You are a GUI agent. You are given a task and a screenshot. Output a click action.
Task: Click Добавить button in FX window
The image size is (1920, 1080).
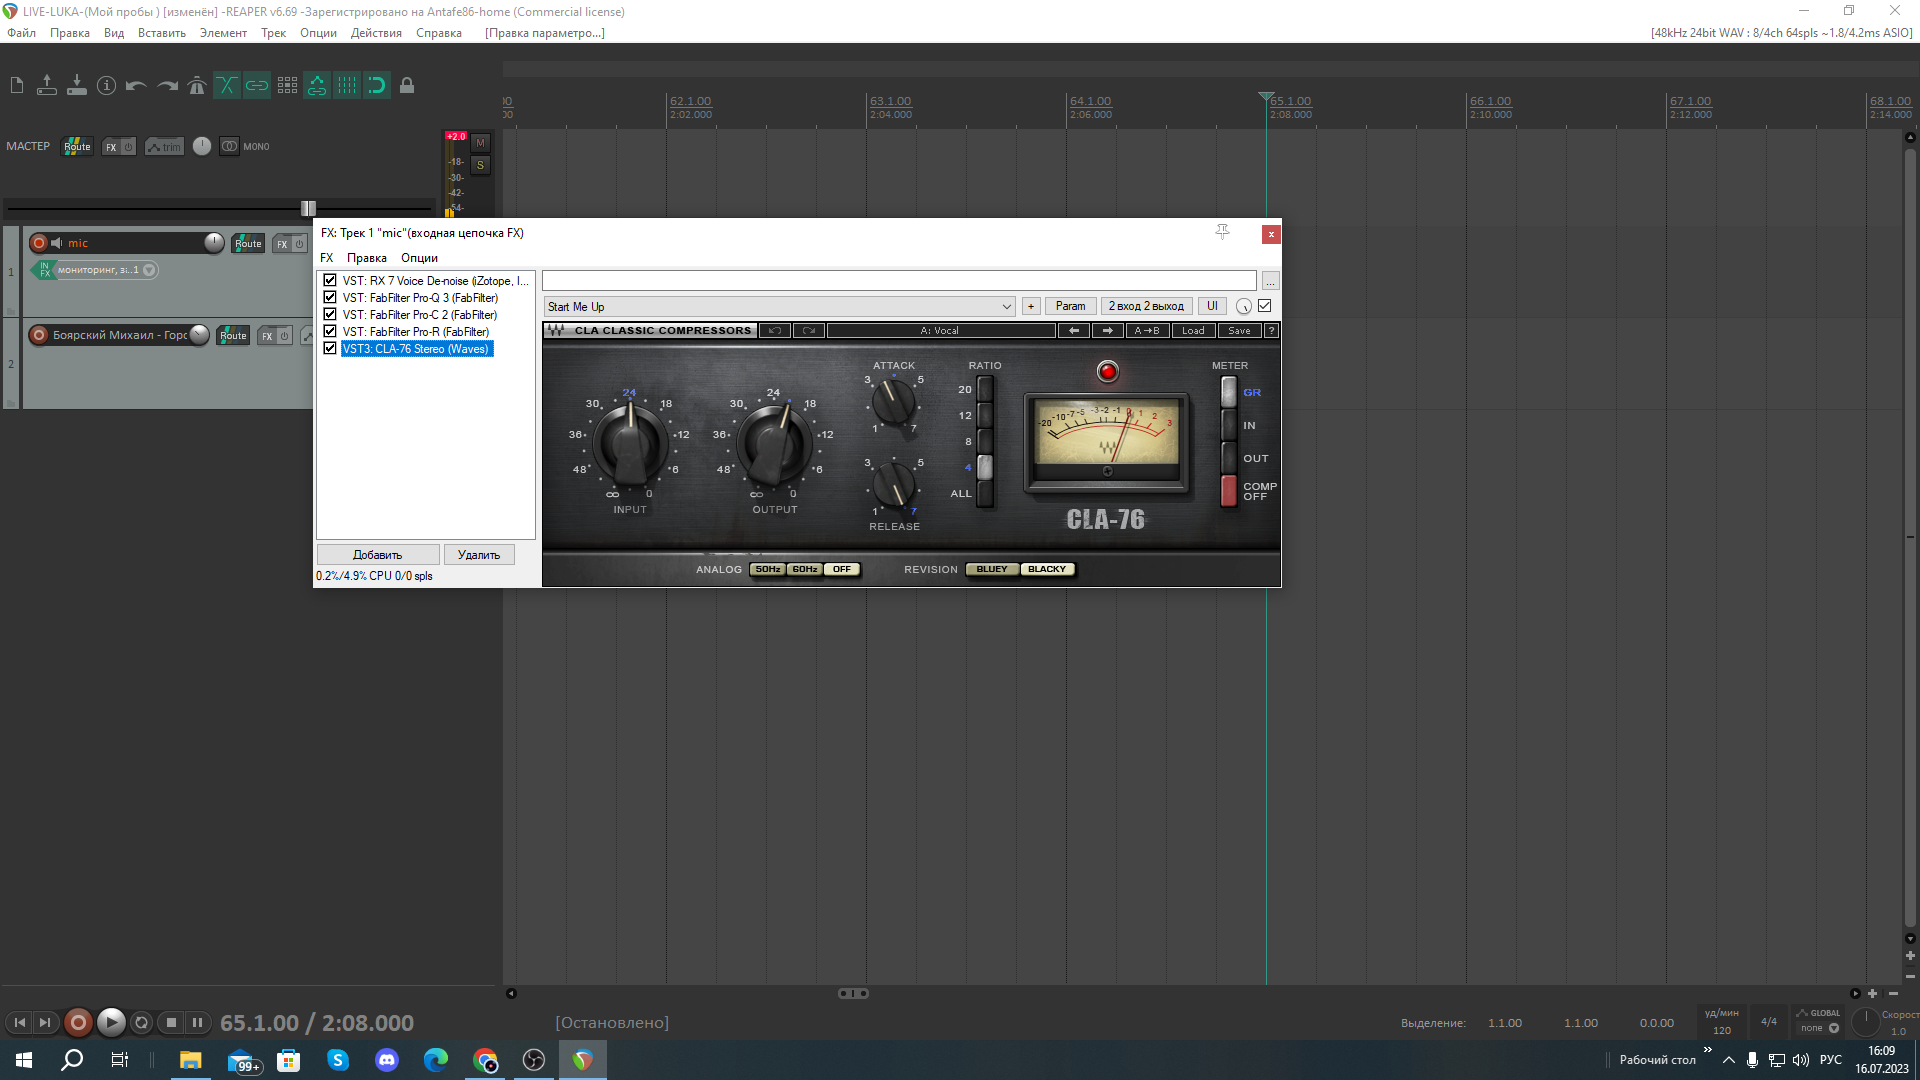(x=378, y=555)
